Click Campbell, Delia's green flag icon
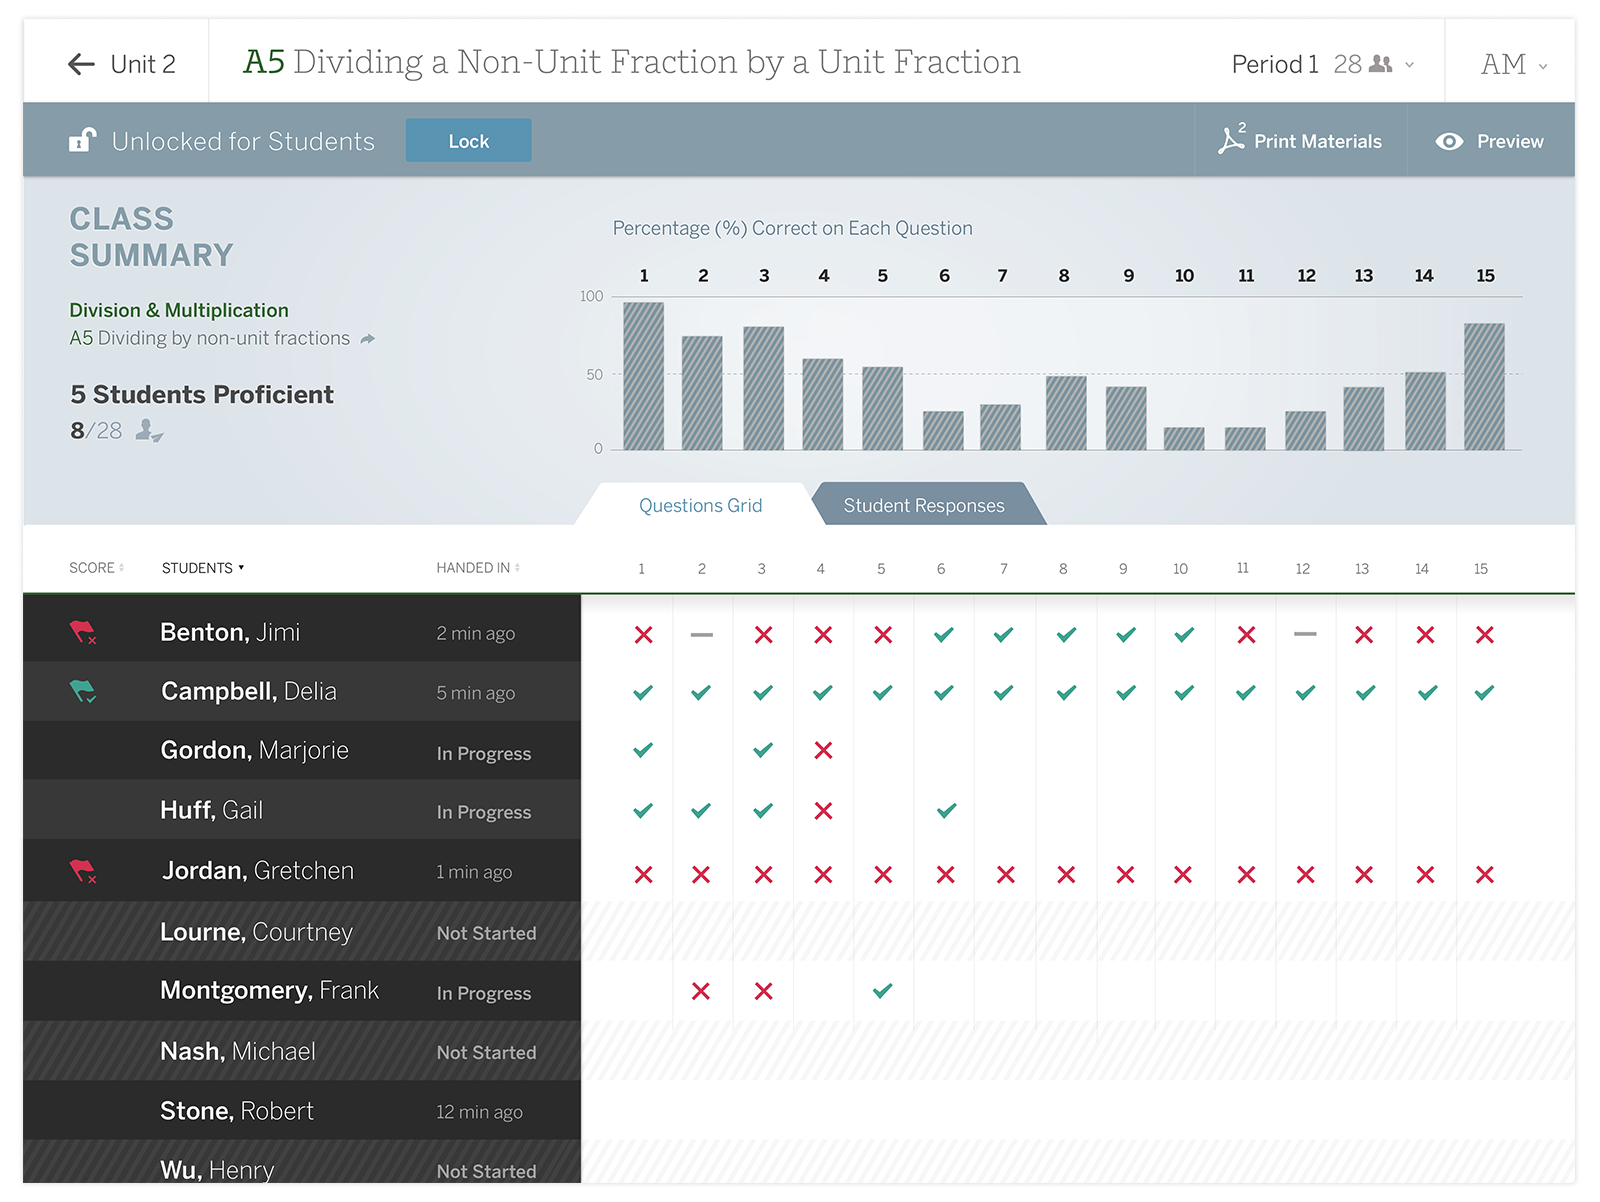 83,691
